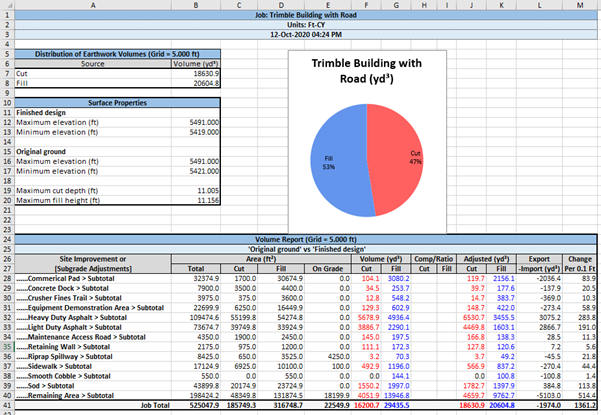Screen dimensions: 601x415
Task: Select the 5421.000 minimum elevation value
Action: tap(196, 171)
